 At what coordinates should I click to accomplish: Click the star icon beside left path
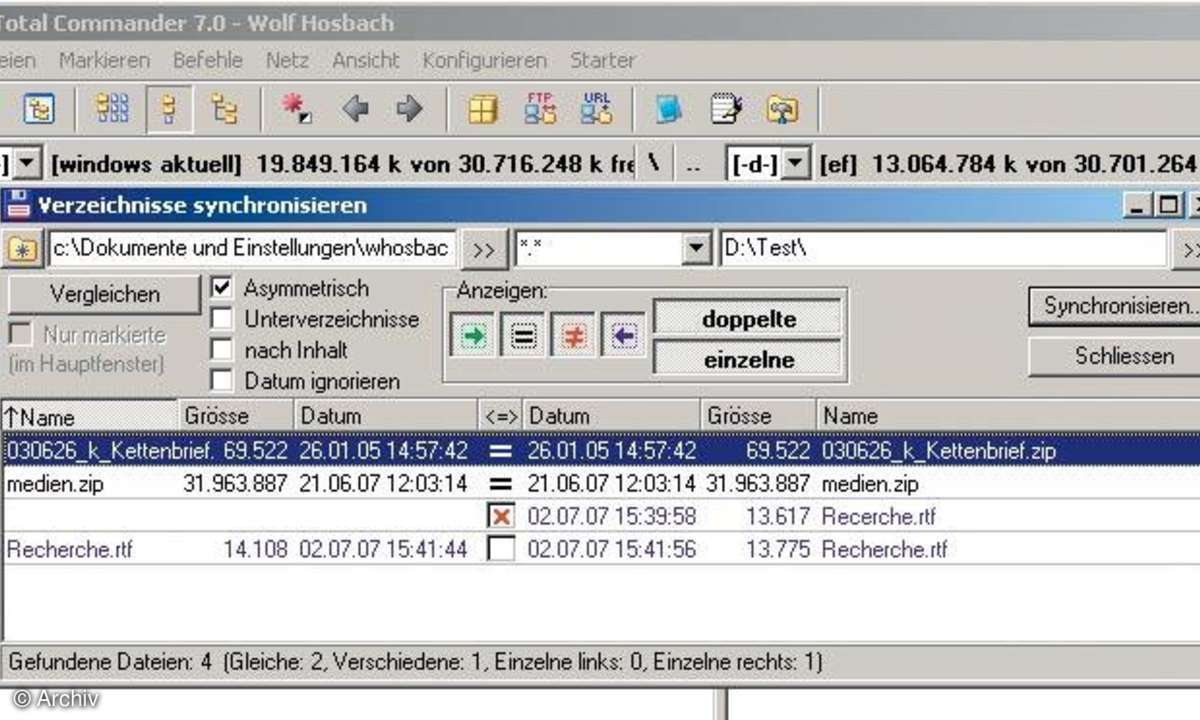pos(21,250)
